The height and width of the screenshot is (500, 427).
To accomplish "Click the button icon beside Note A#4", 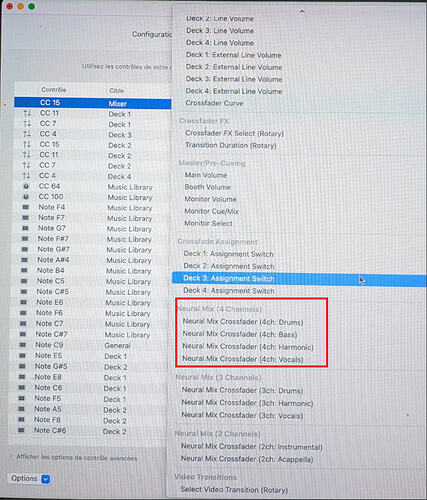I will coord(24,260).
